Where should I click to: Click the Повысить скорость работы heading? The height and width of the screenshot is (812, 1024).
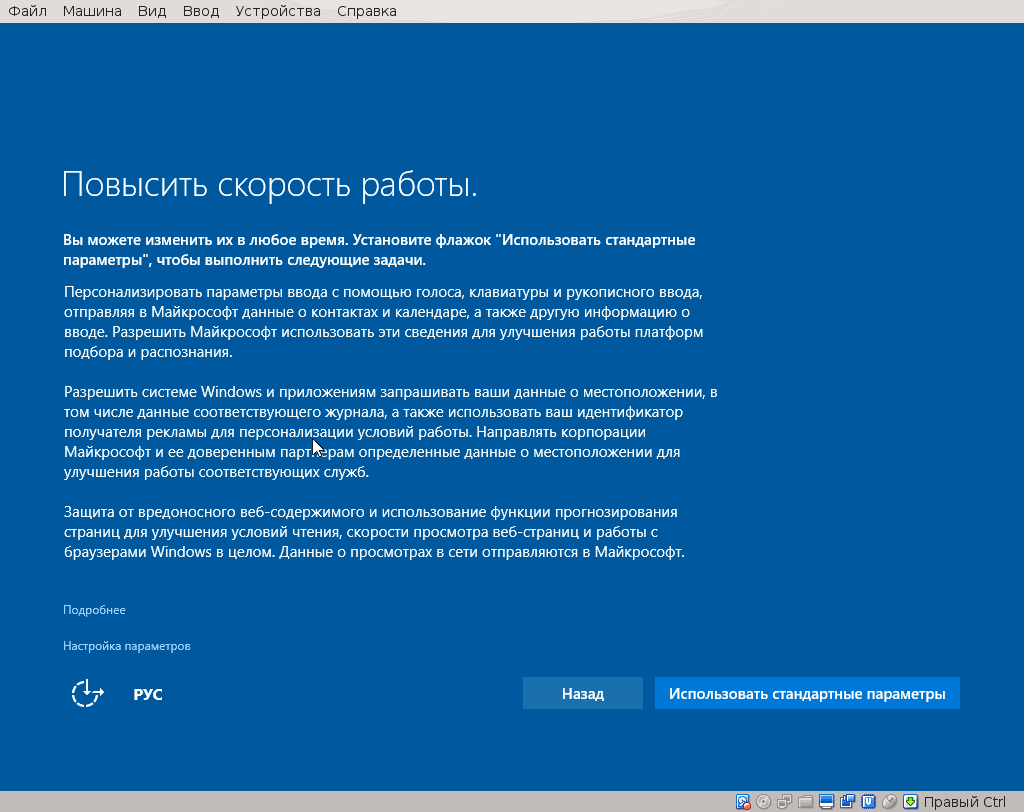point(270,184)
